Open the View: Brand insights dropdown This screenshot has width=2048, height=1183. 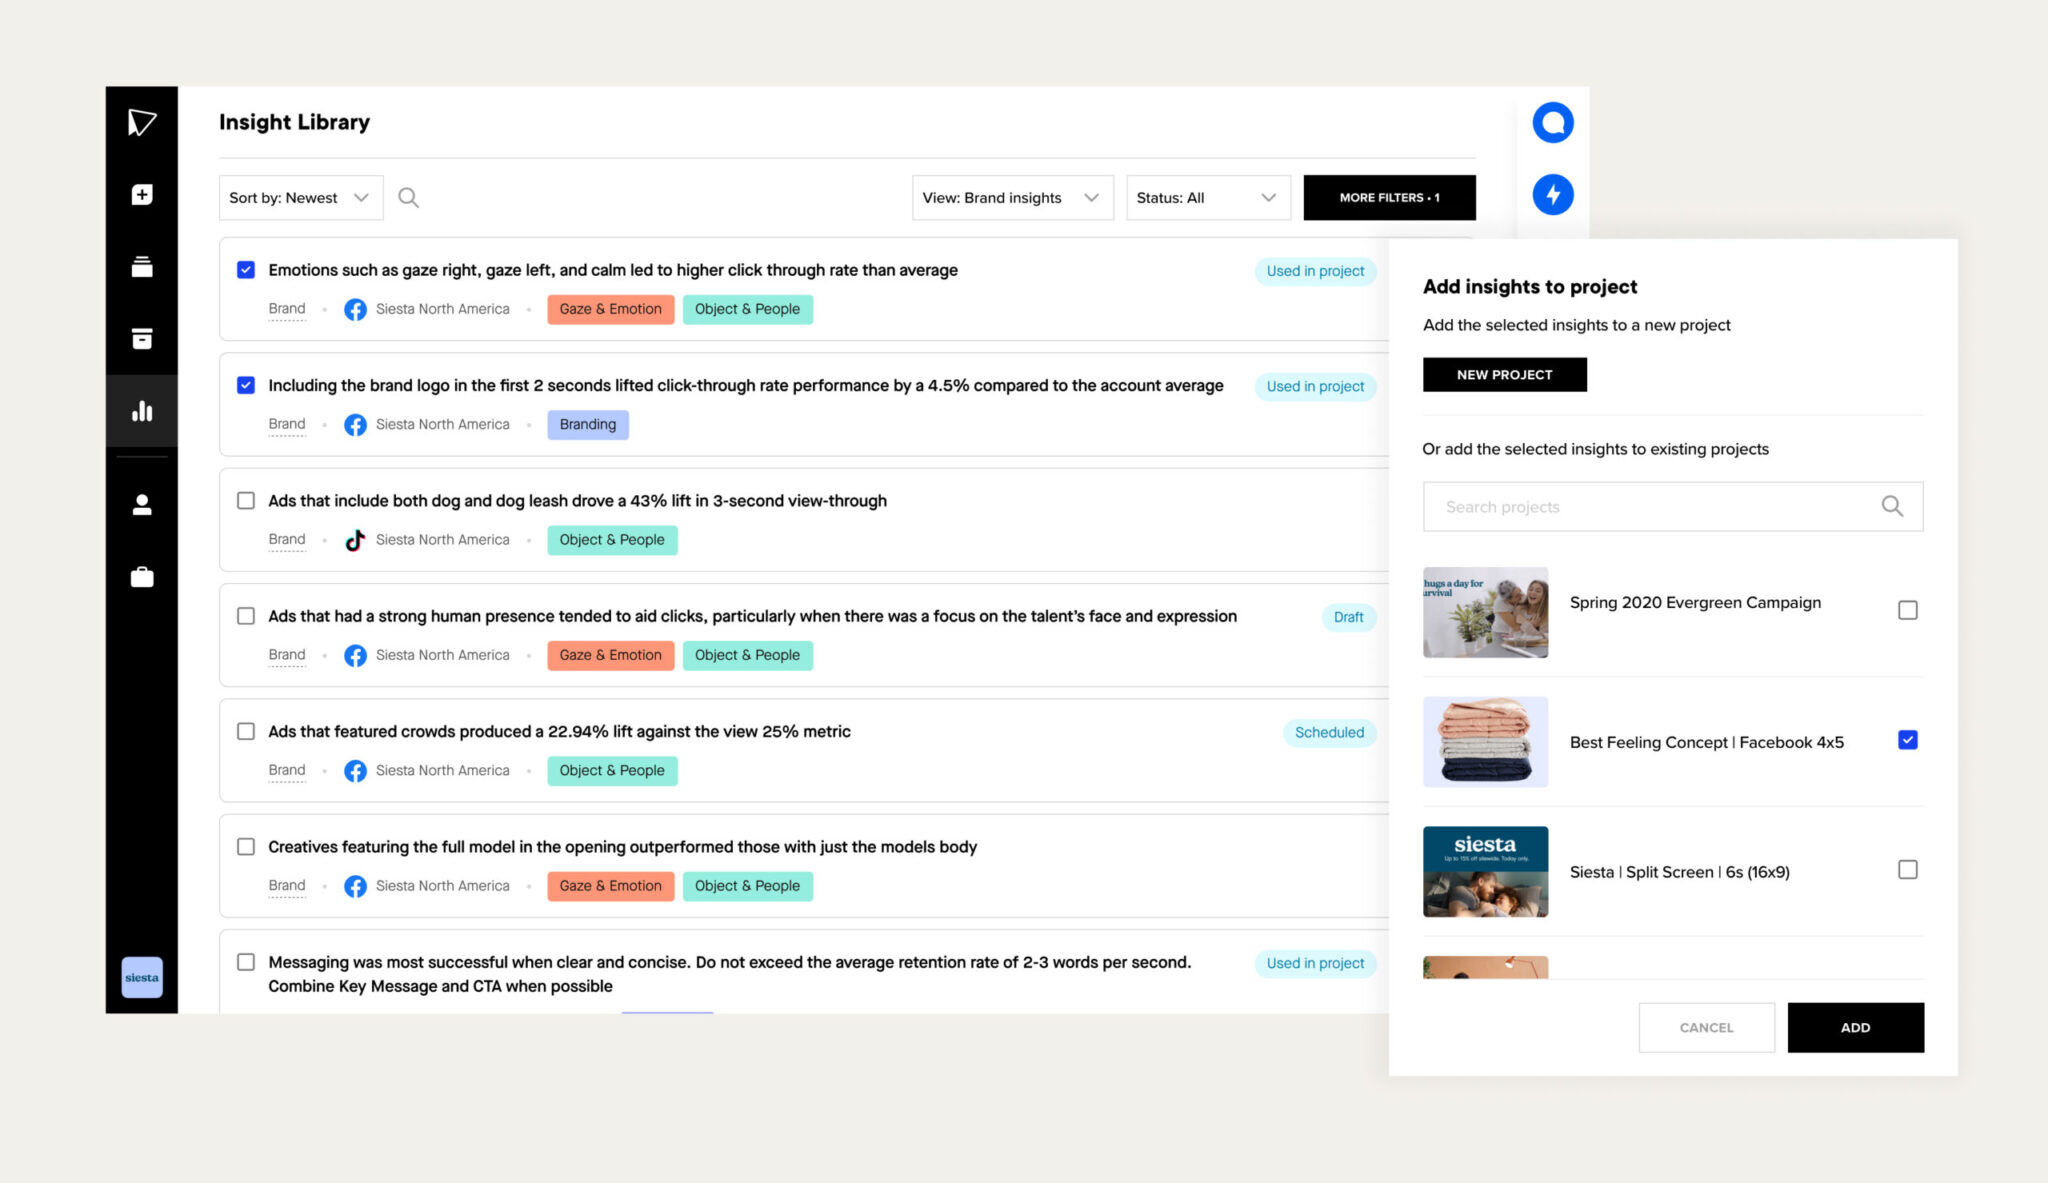coord(1011,198)
